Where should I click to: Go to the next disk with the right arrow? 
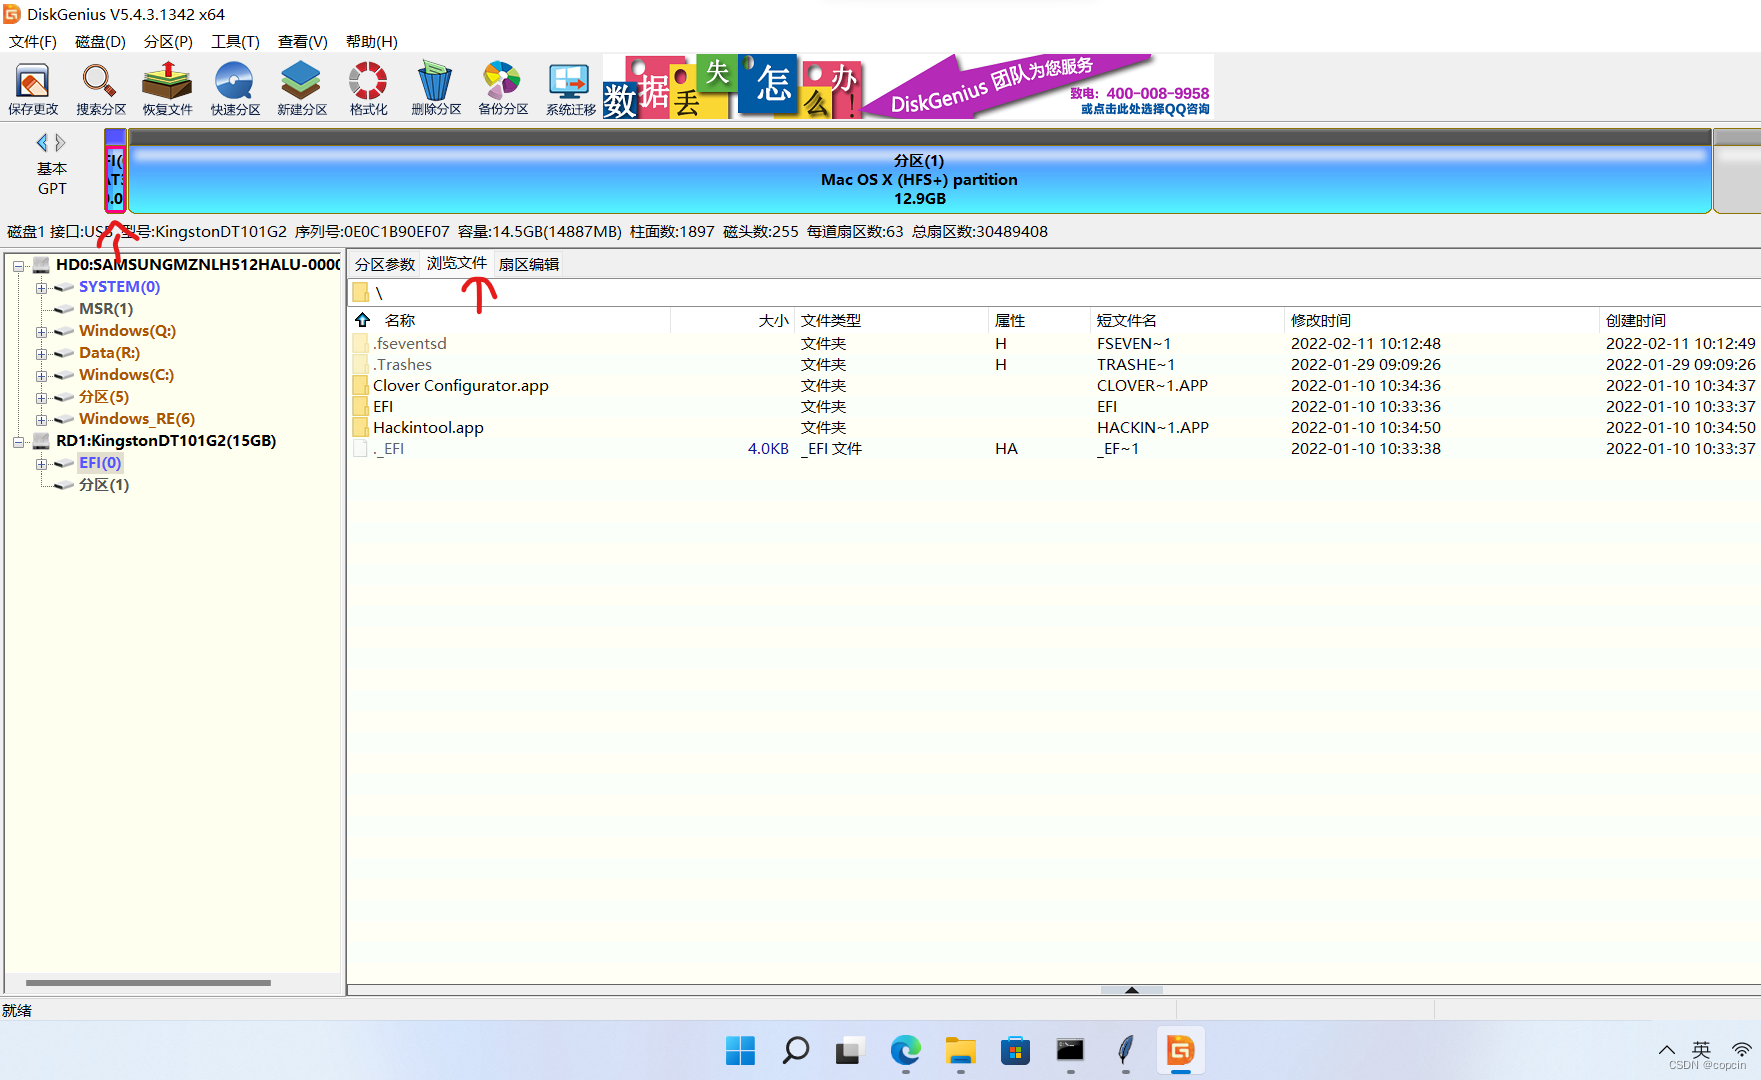click(x=60, y=143)
